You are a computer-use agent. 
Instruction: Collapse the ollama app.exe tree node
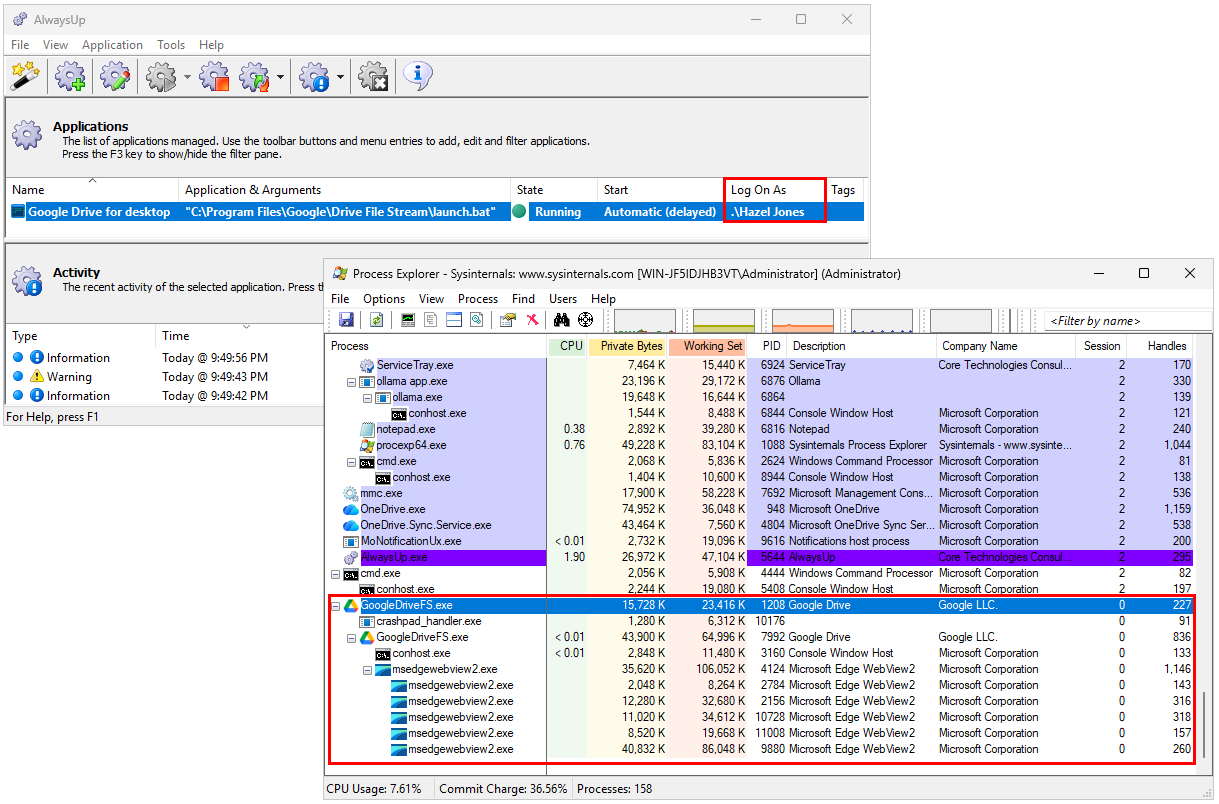[x=351, y=382]
